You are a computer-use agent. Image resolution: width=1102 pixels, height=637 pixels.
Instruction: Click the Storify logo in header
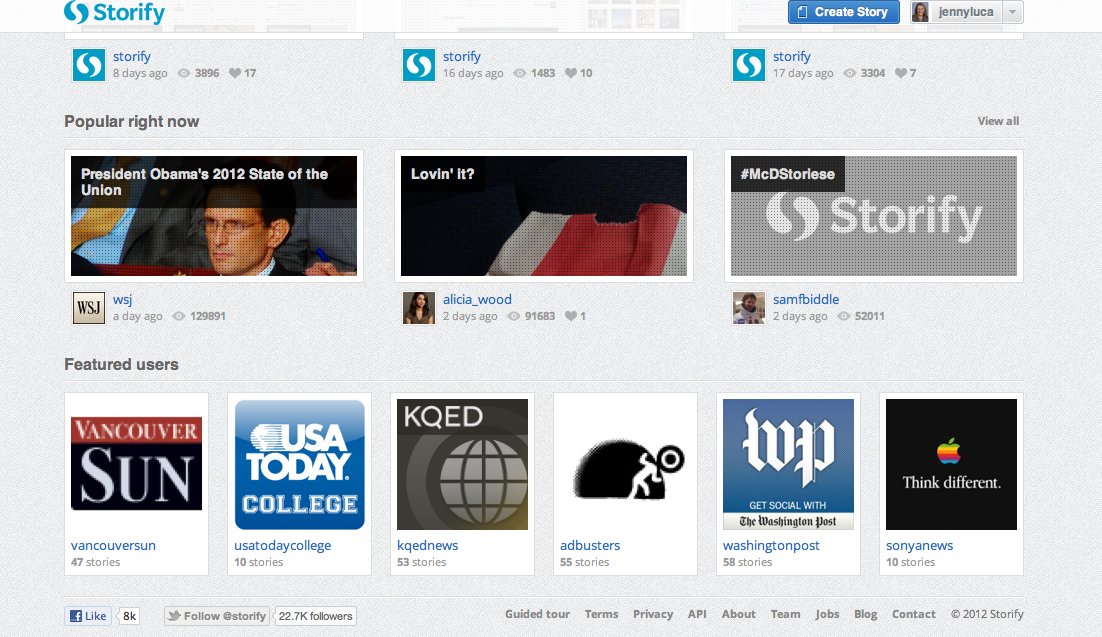pos(114,13)
